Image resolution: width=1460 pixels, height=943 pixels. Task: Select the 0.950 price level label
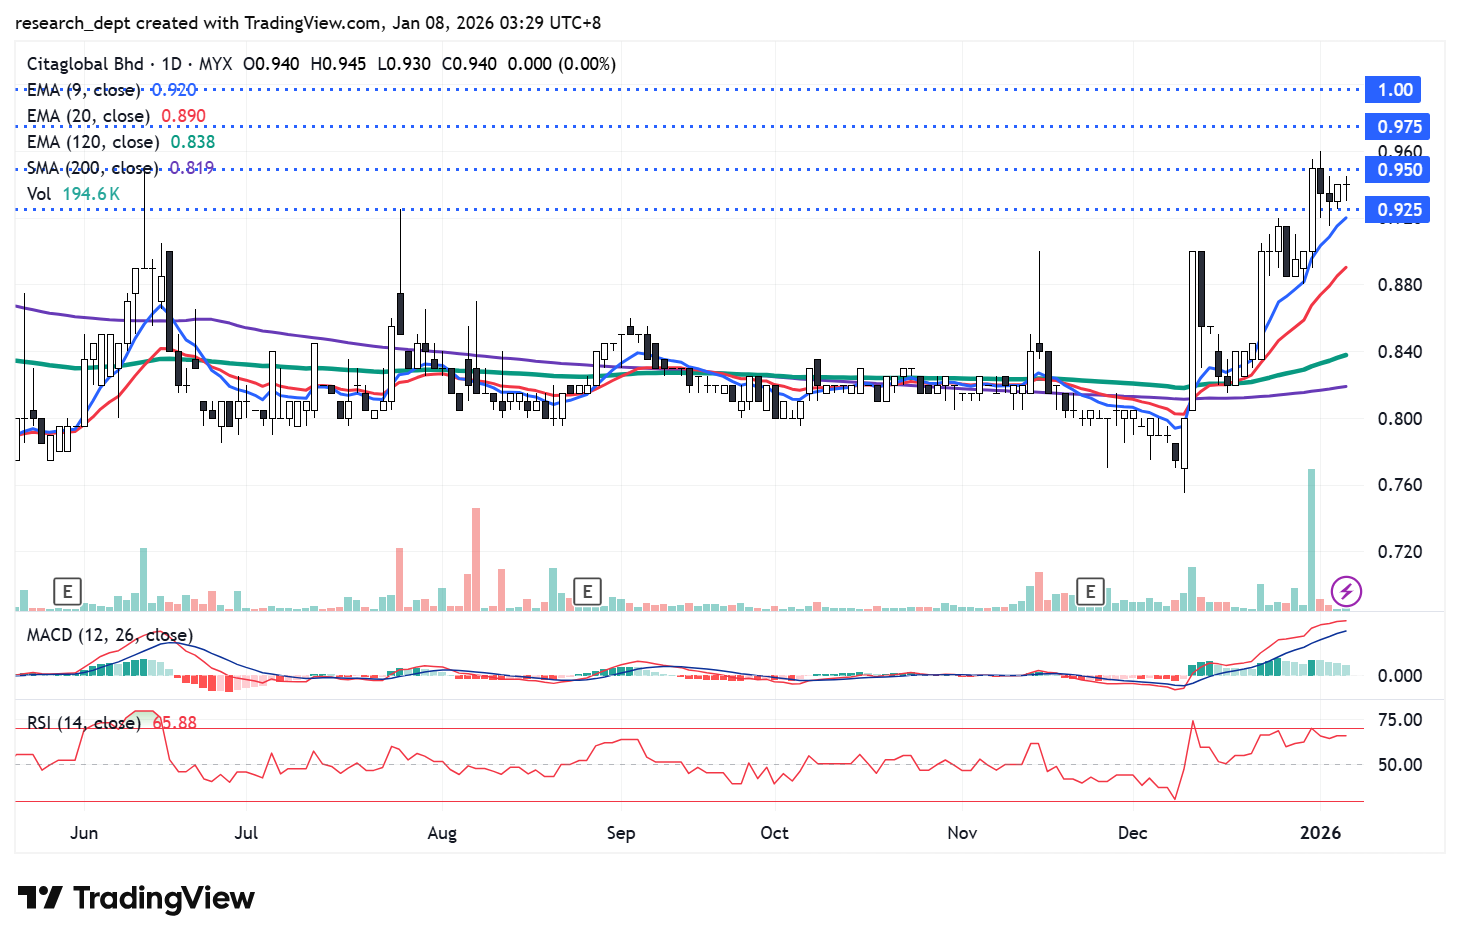[x=1398, y=170]
